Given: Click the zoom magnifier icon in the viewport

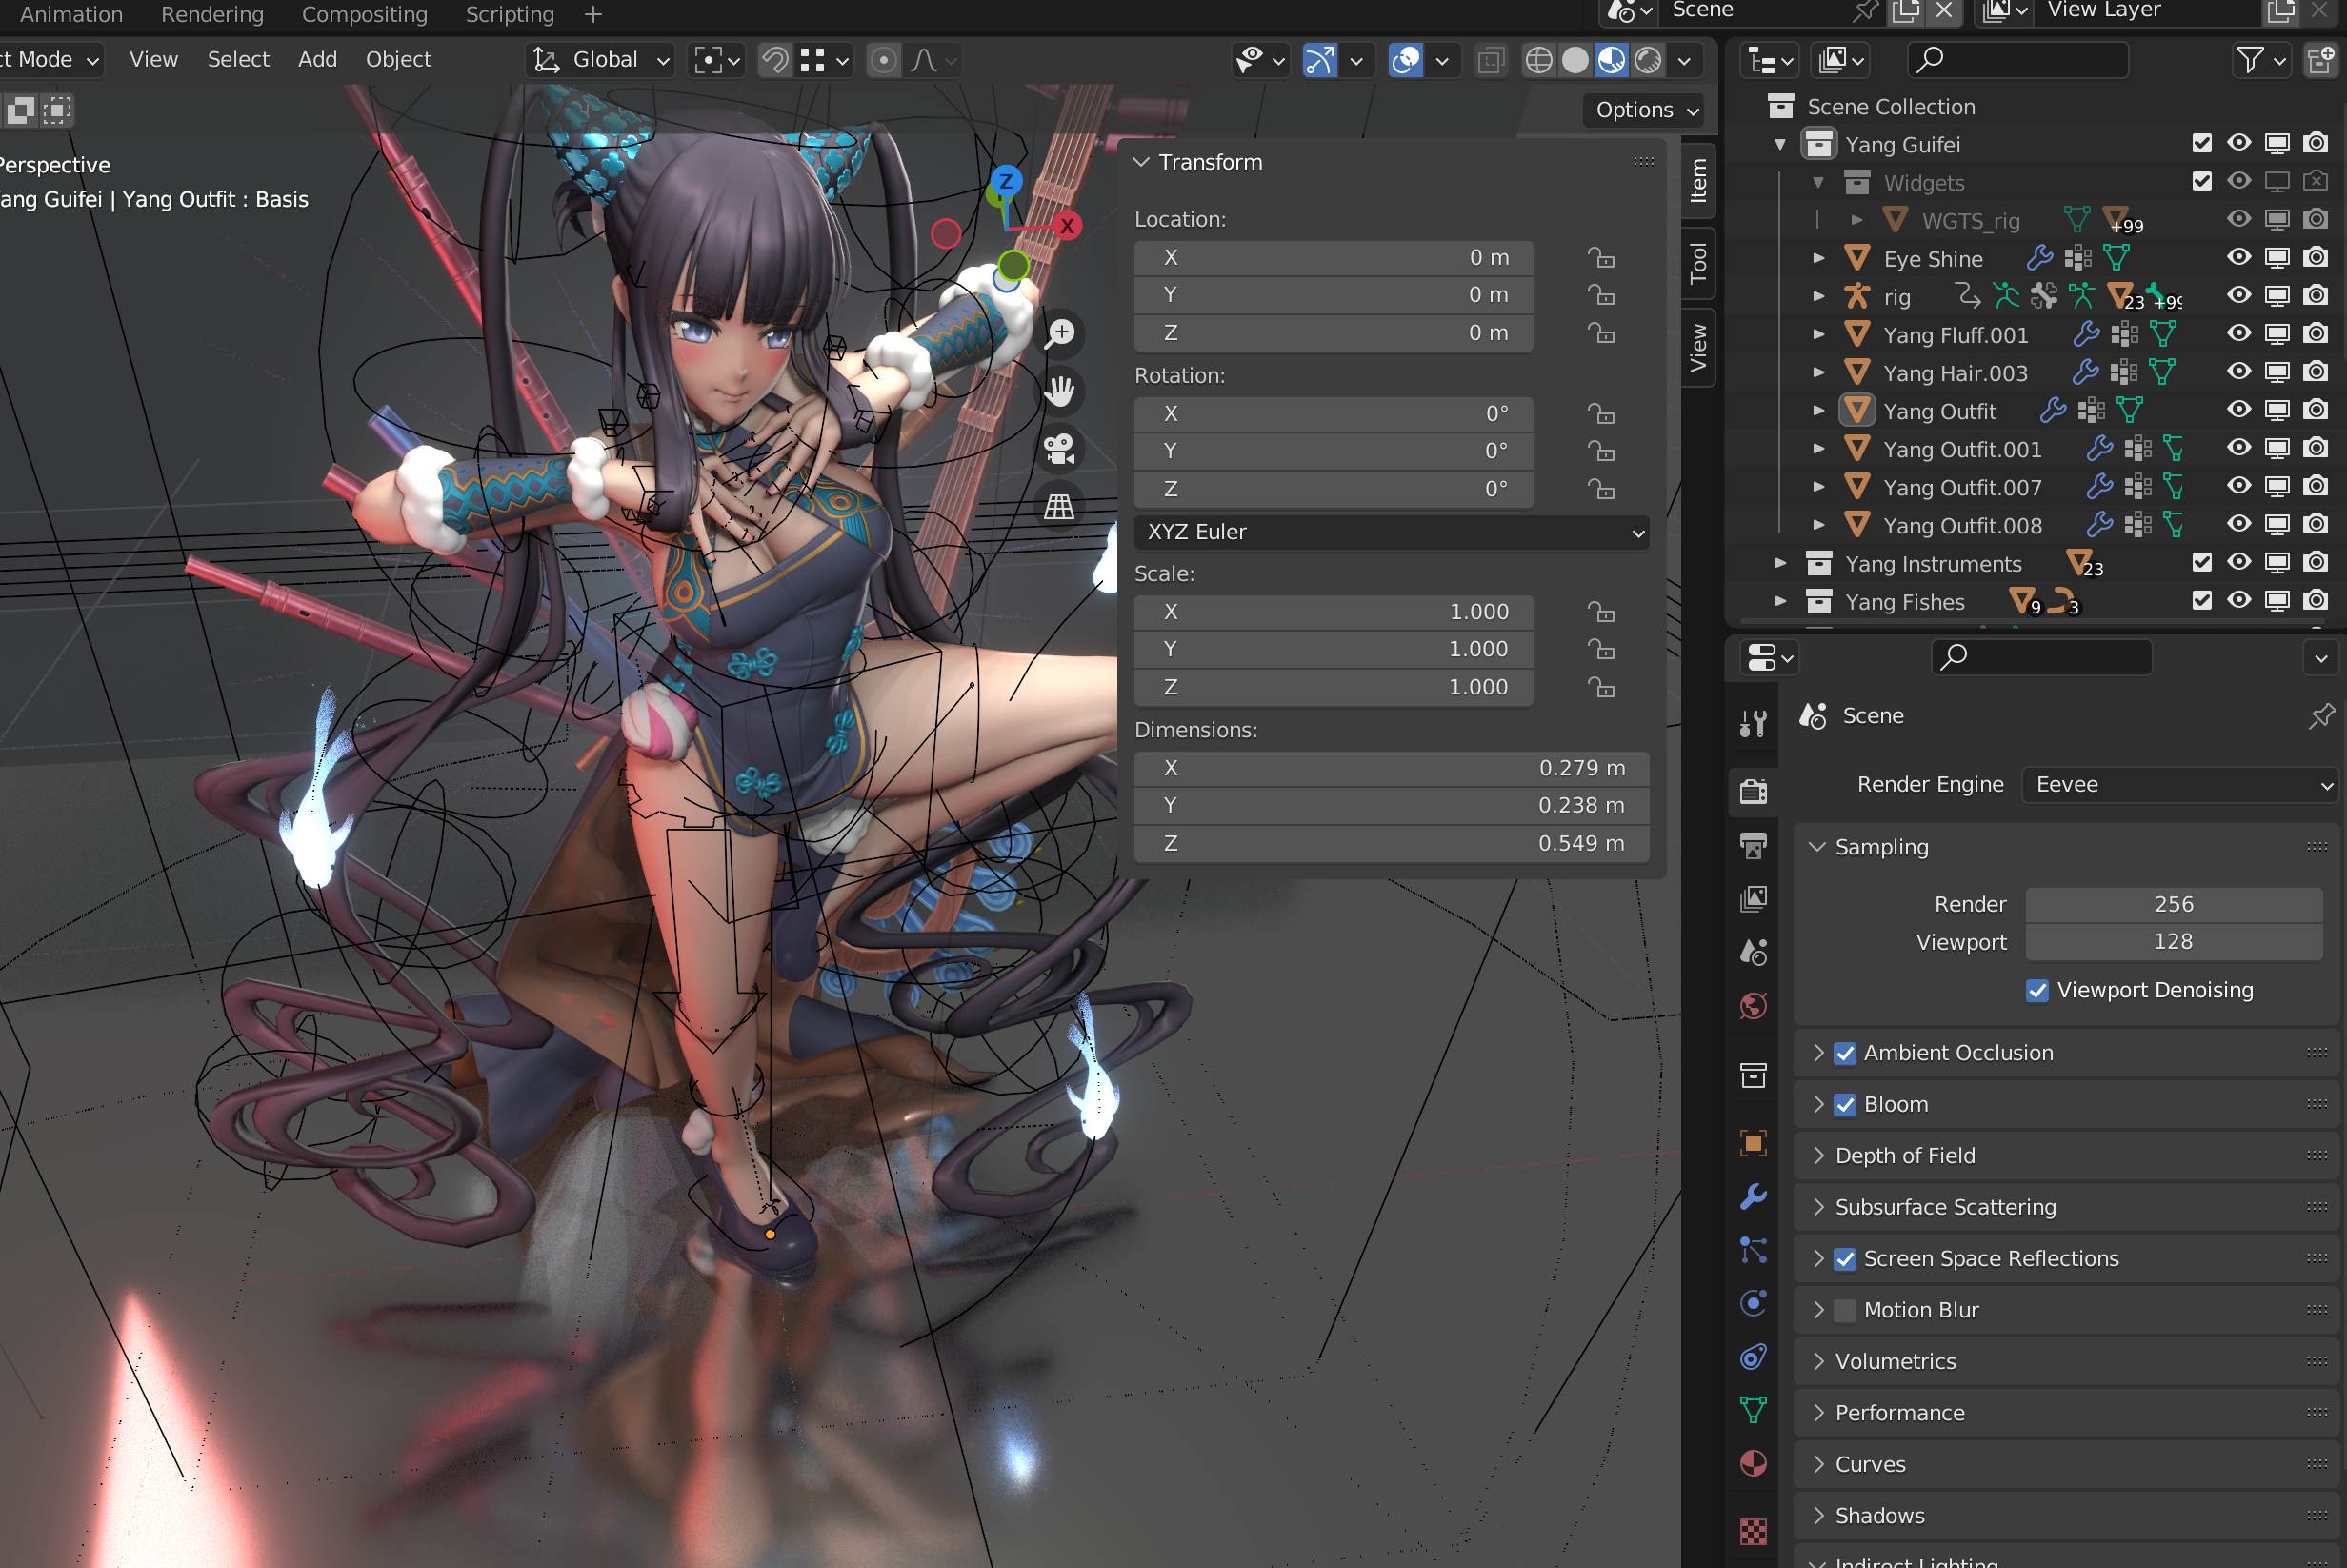Looking at the screenshot, I should click(x=1060, y=333).
